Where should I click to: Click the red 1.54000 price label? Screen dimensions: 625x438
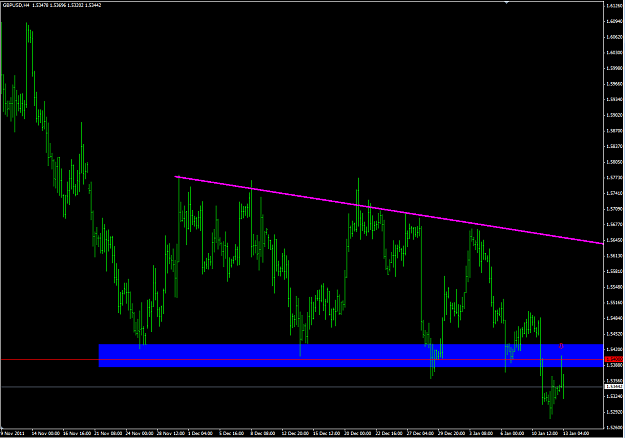pos(614,359)
